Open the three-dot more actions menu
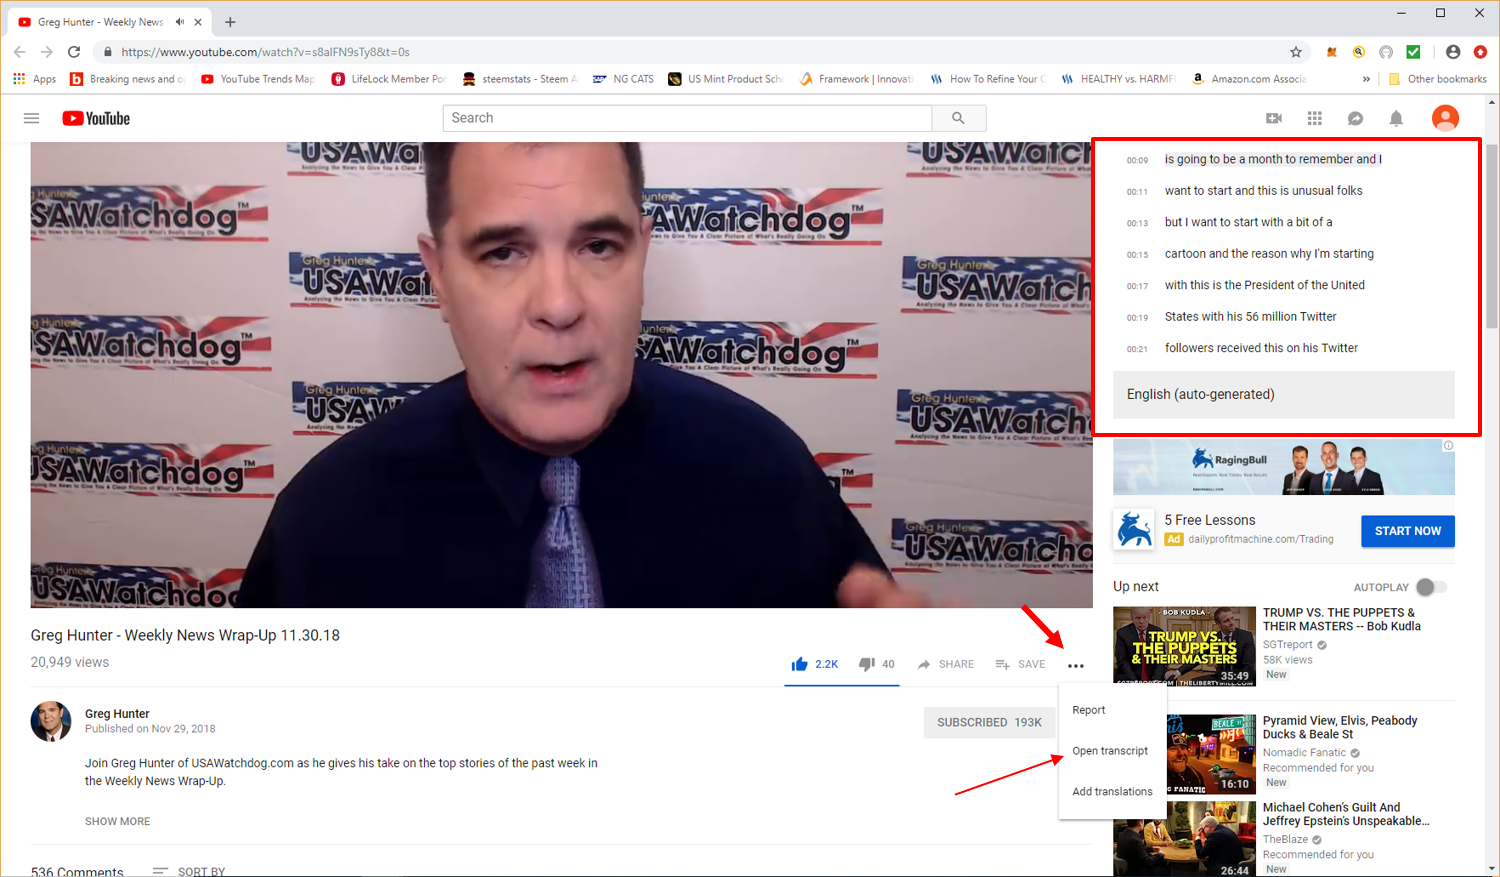Screen dimensions: 1500x877 pyautogui.click(x=1076, y=666)
